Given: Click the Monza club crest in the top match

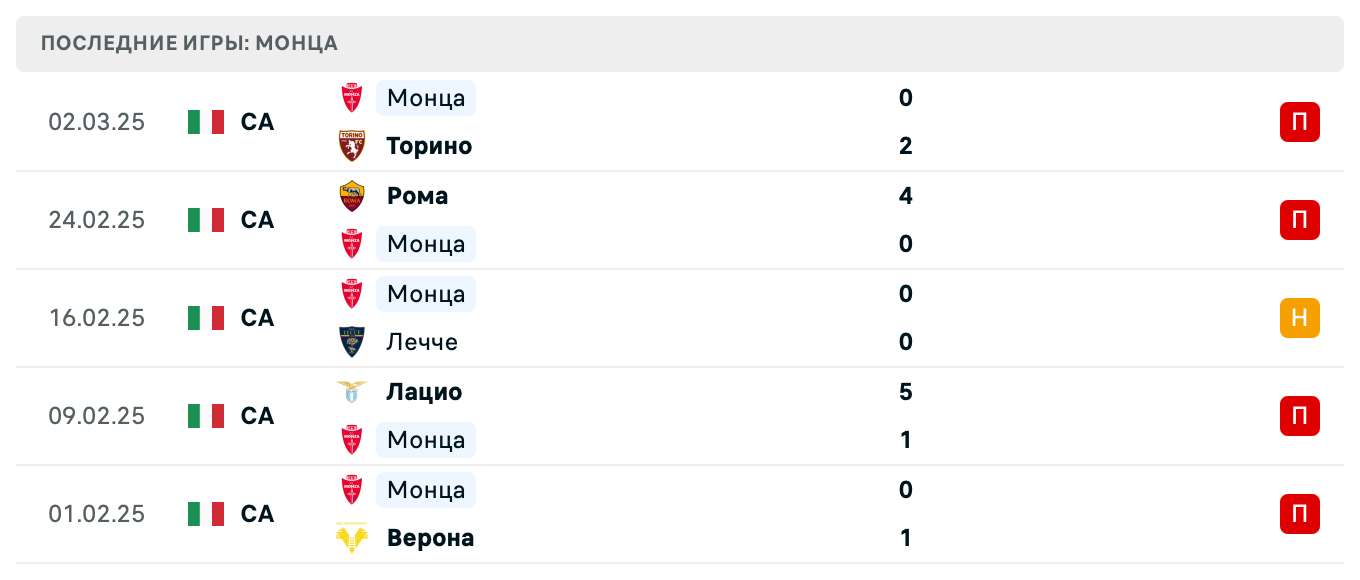Looking at the screenshot, I should [351, 98].
